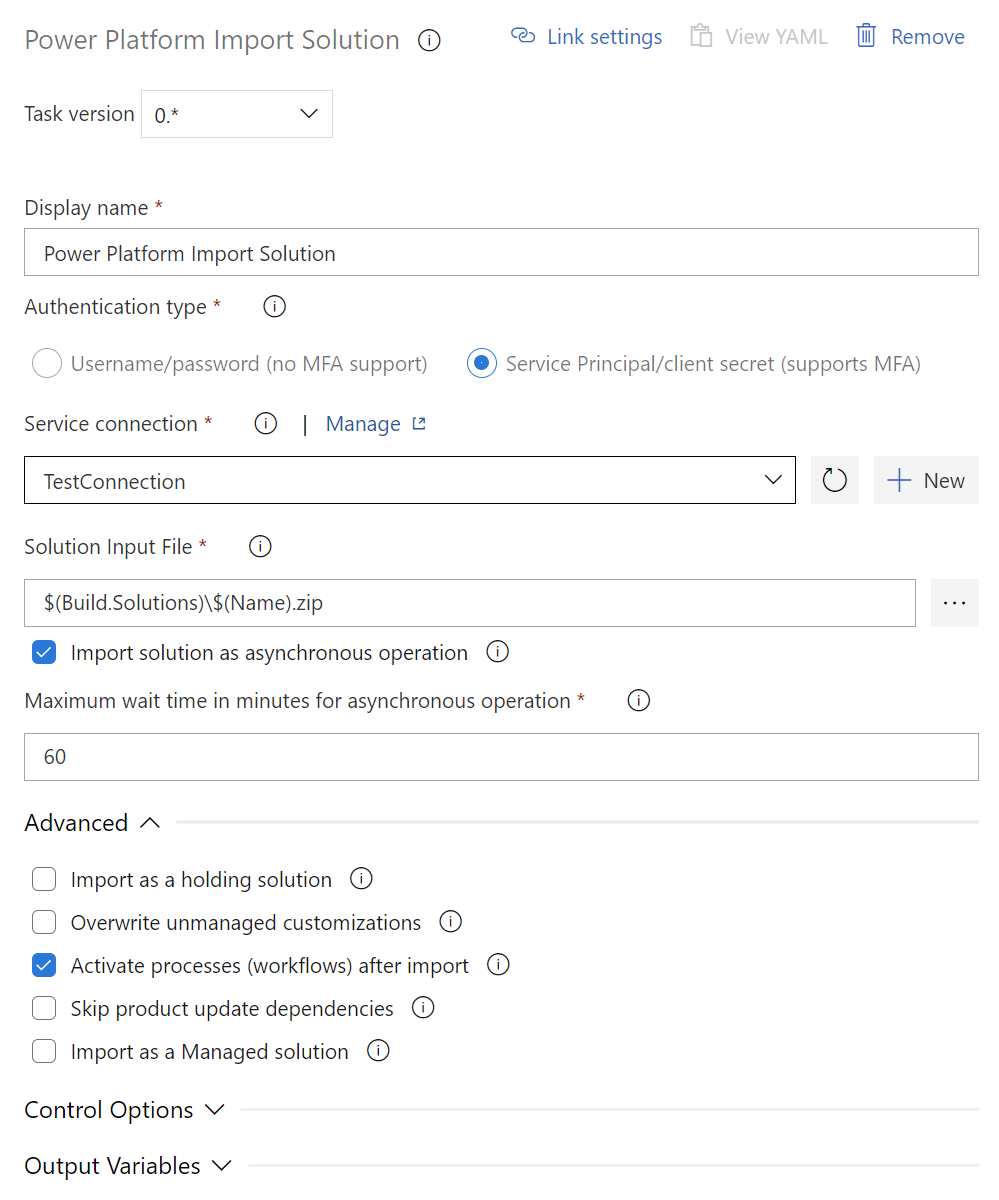Click the View YAML button
The height and width of the screenshot is (1200, 999).
click(759, 37)
